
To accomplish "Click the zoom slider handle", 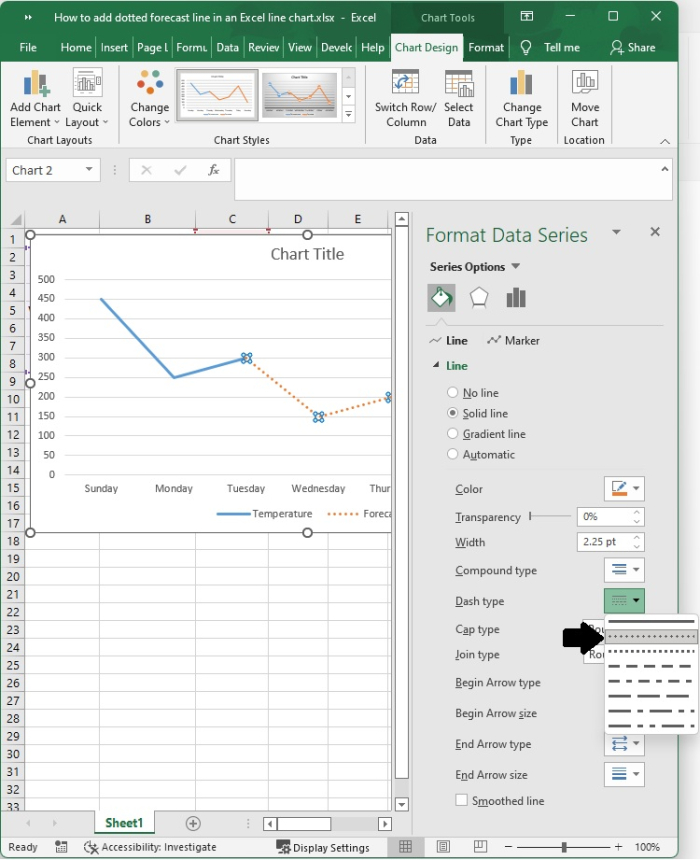I will (563, 847).
